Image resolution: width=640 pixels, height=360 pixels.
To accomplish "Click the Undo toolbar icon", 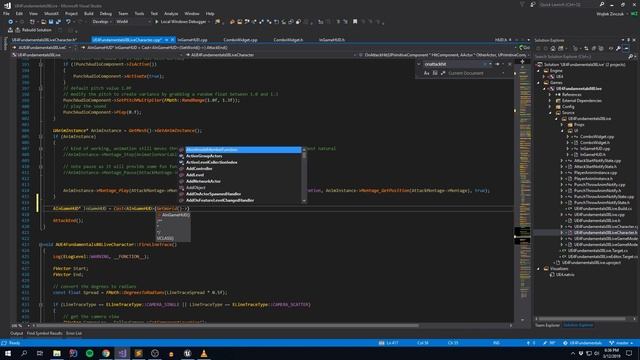I will point(68,22).
